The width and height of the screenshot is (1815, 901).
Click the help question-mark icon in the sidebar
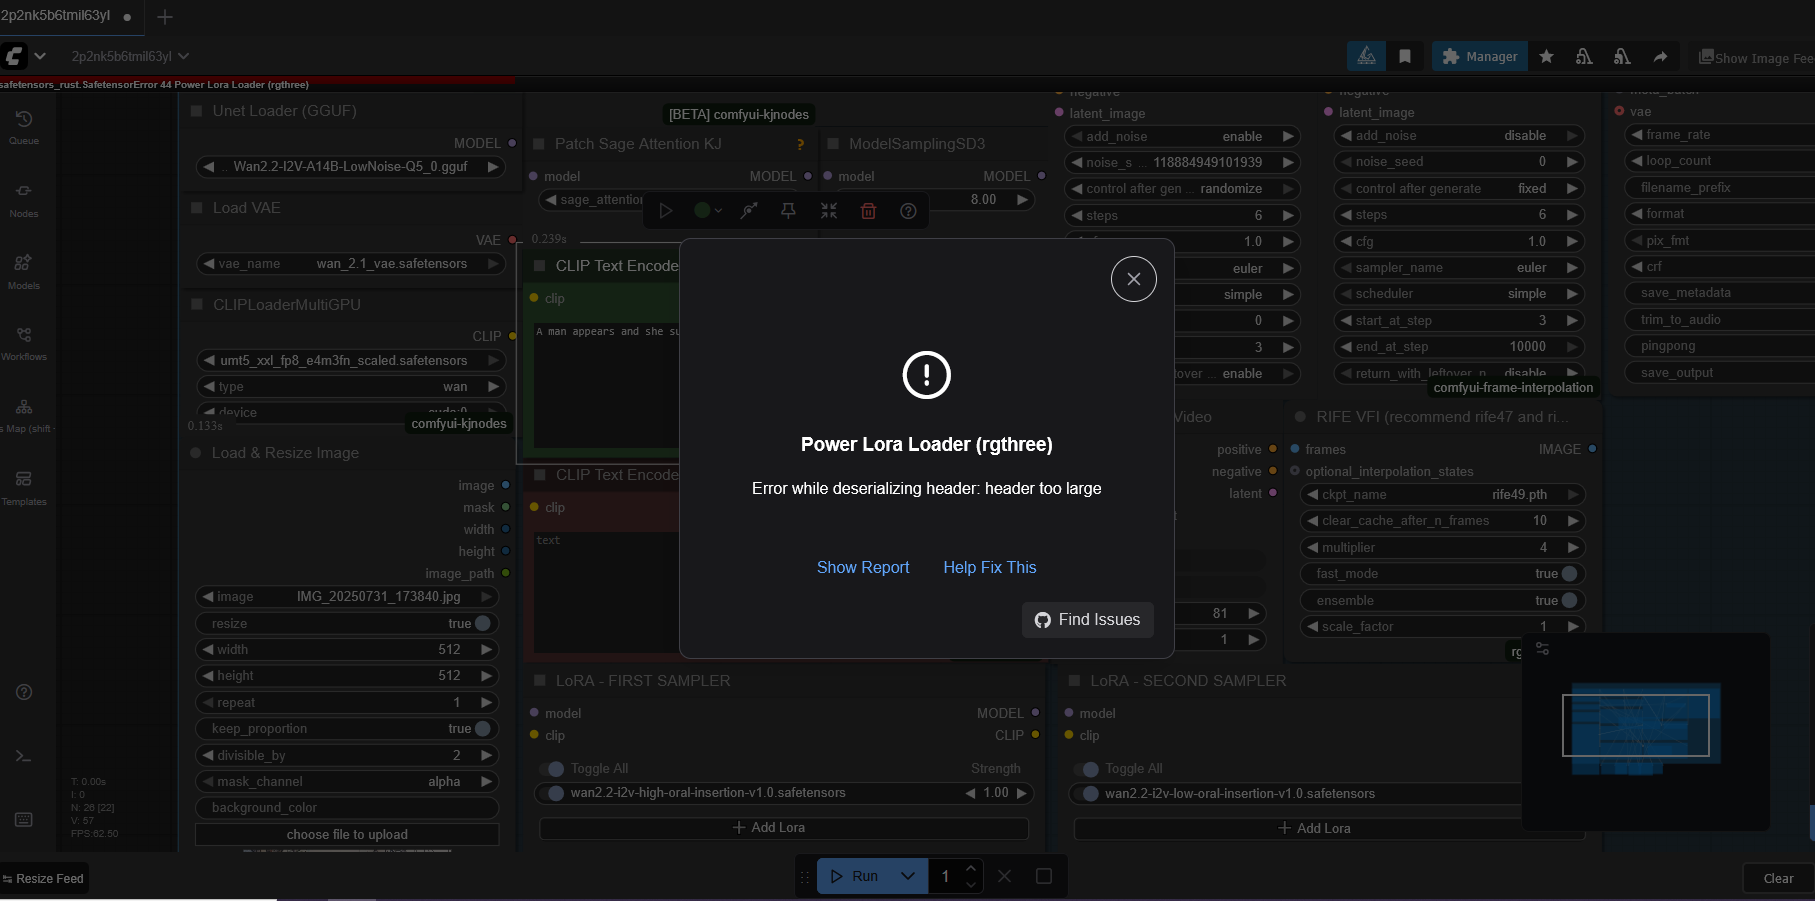click(24, 692)
